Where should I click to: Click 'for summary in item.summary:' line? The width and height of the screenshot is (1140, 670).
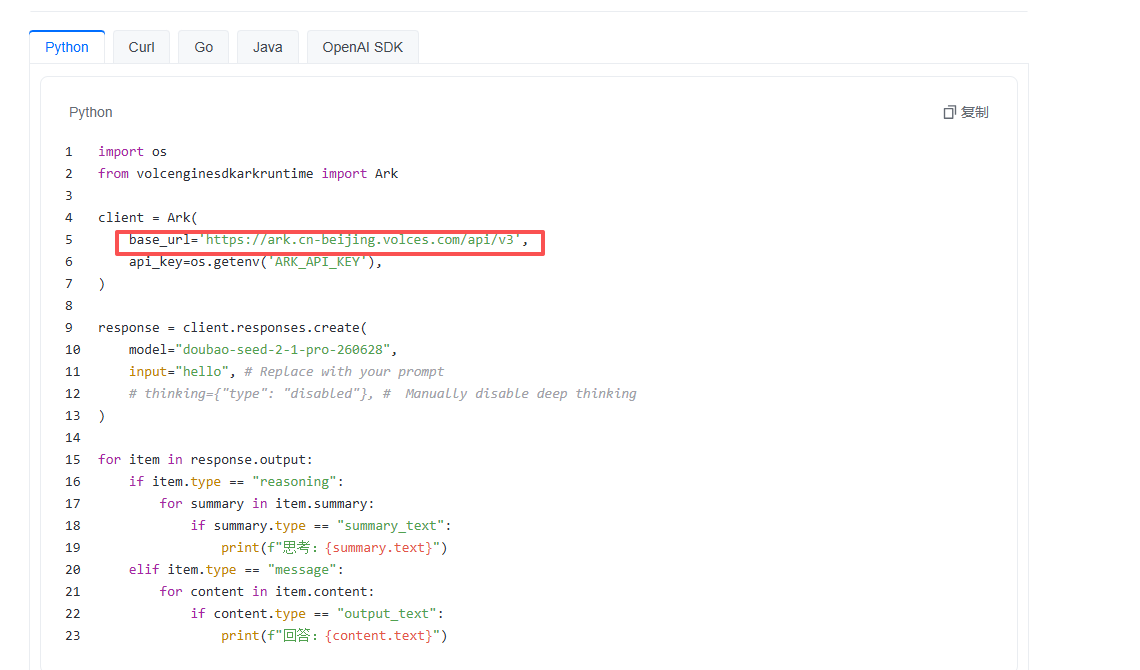point(267,503)
